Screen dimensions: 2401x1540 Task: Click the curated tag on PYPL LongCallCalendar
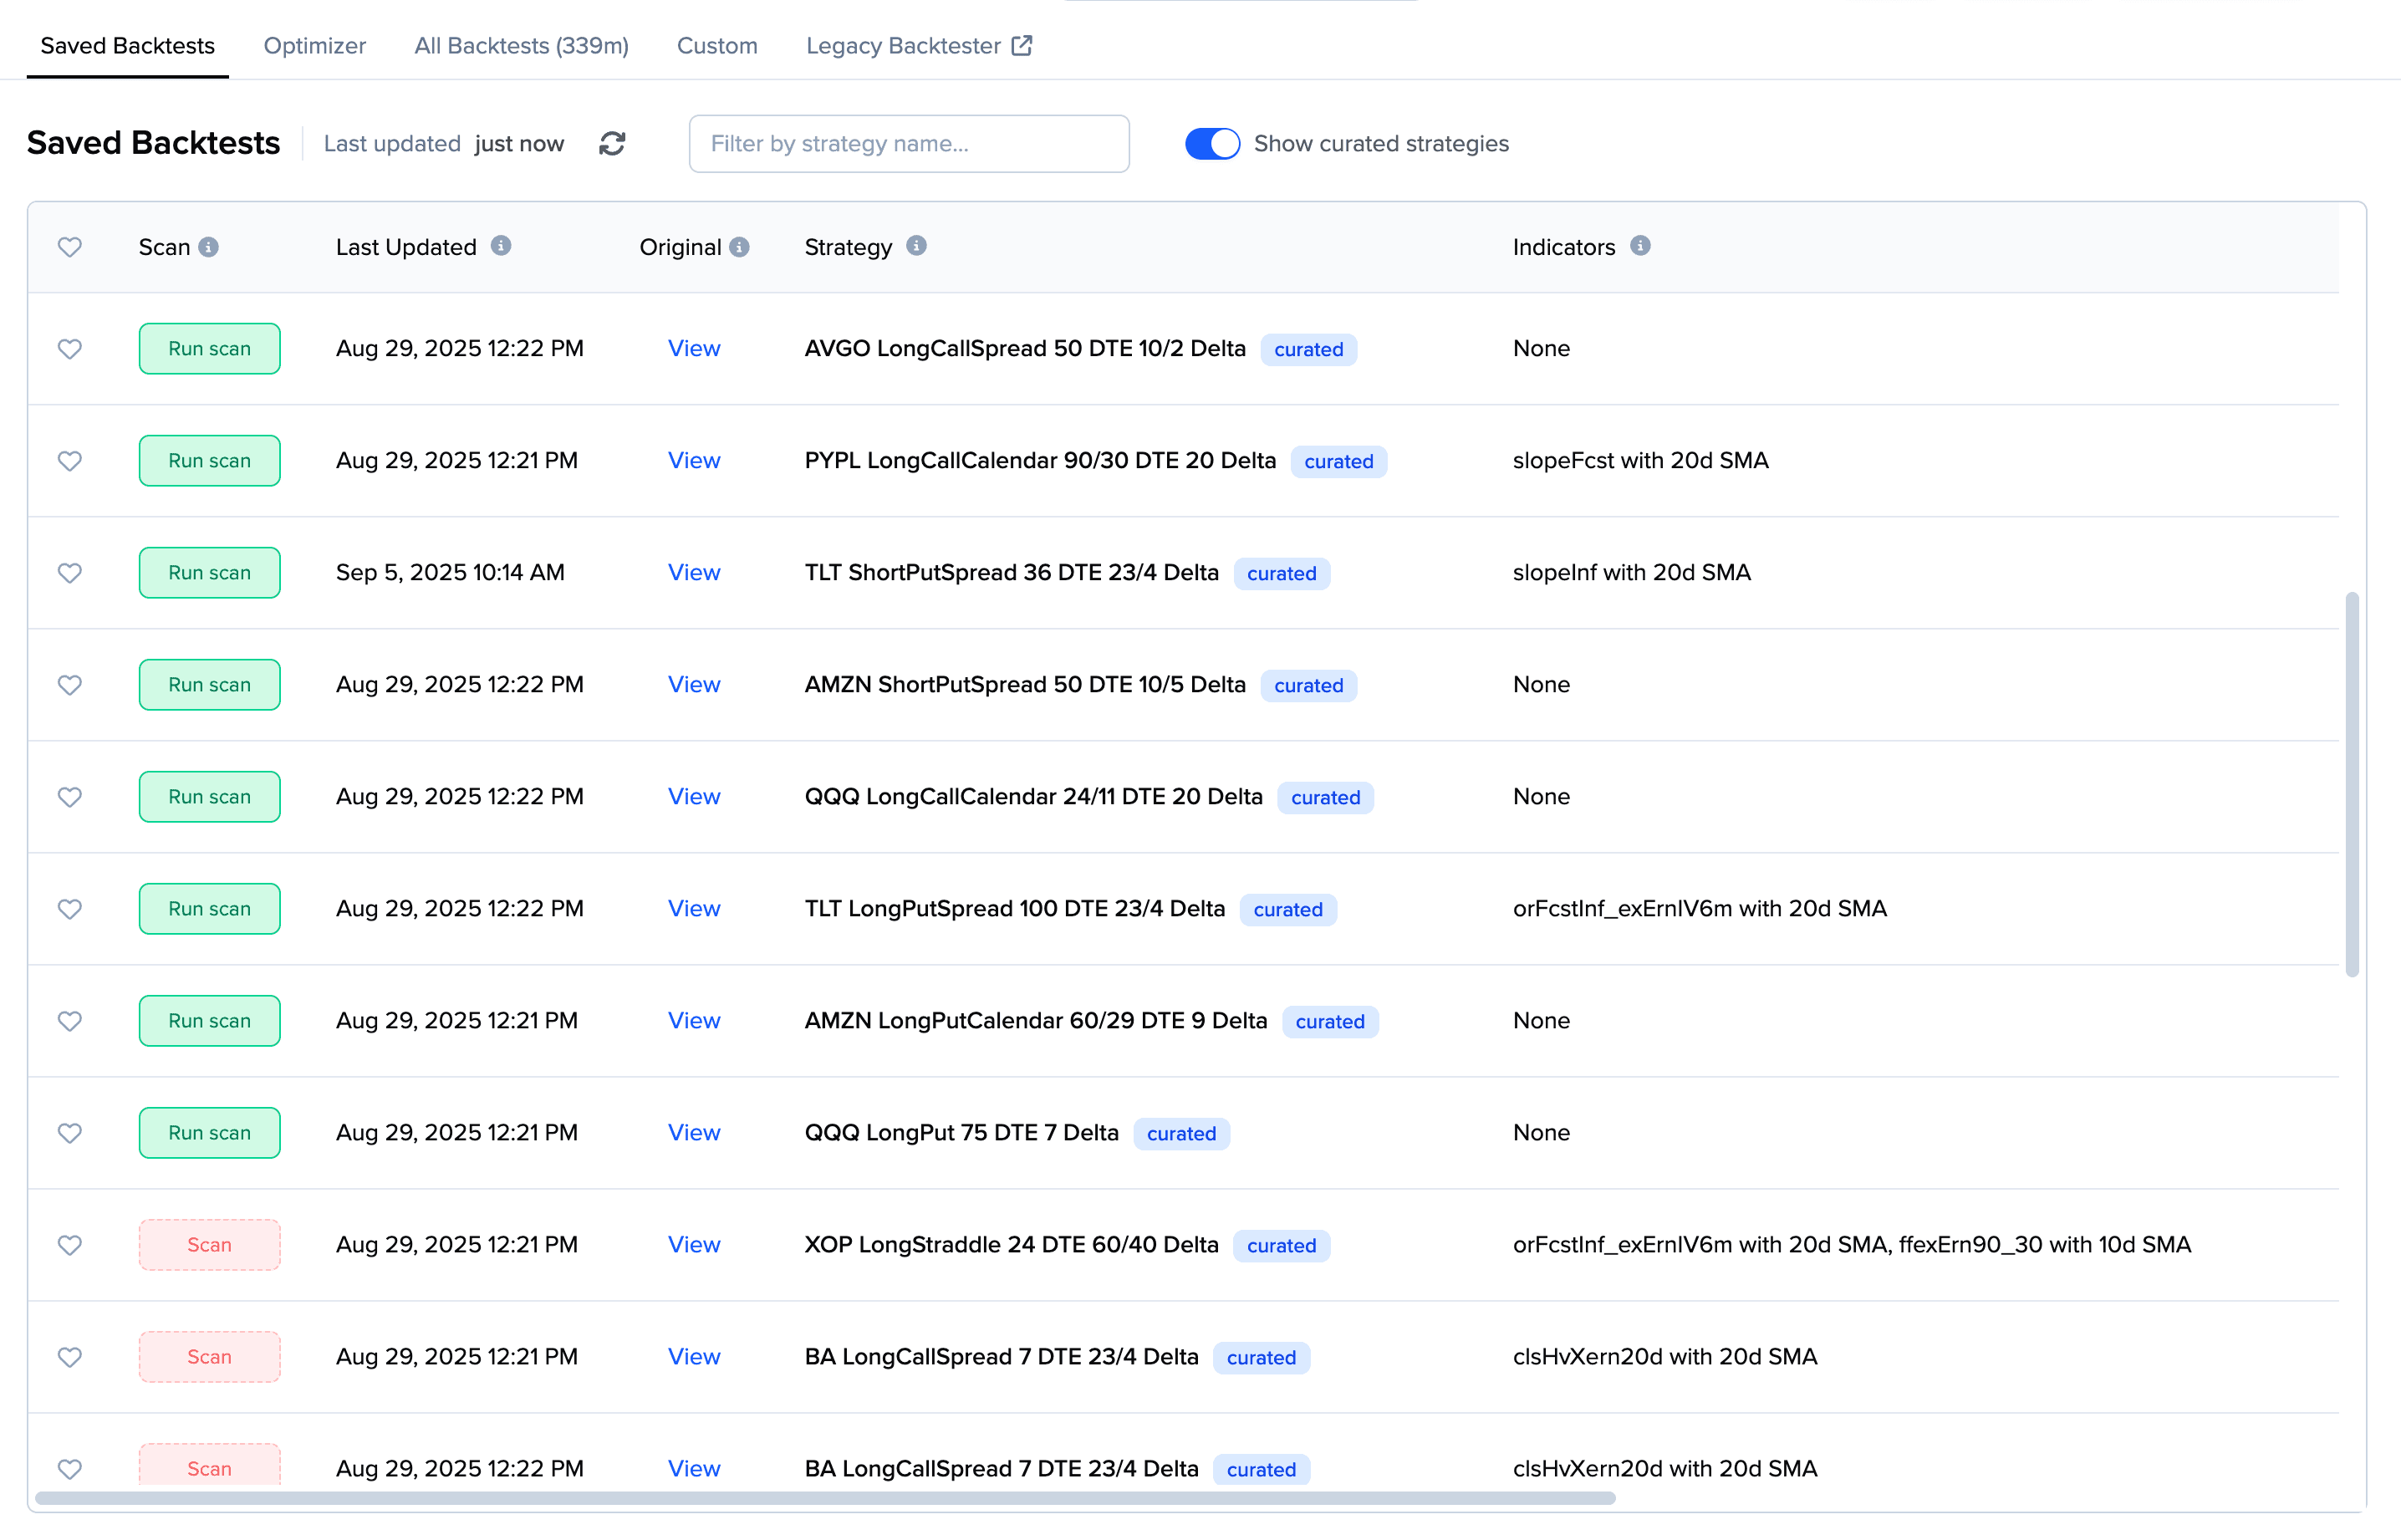1339,462
